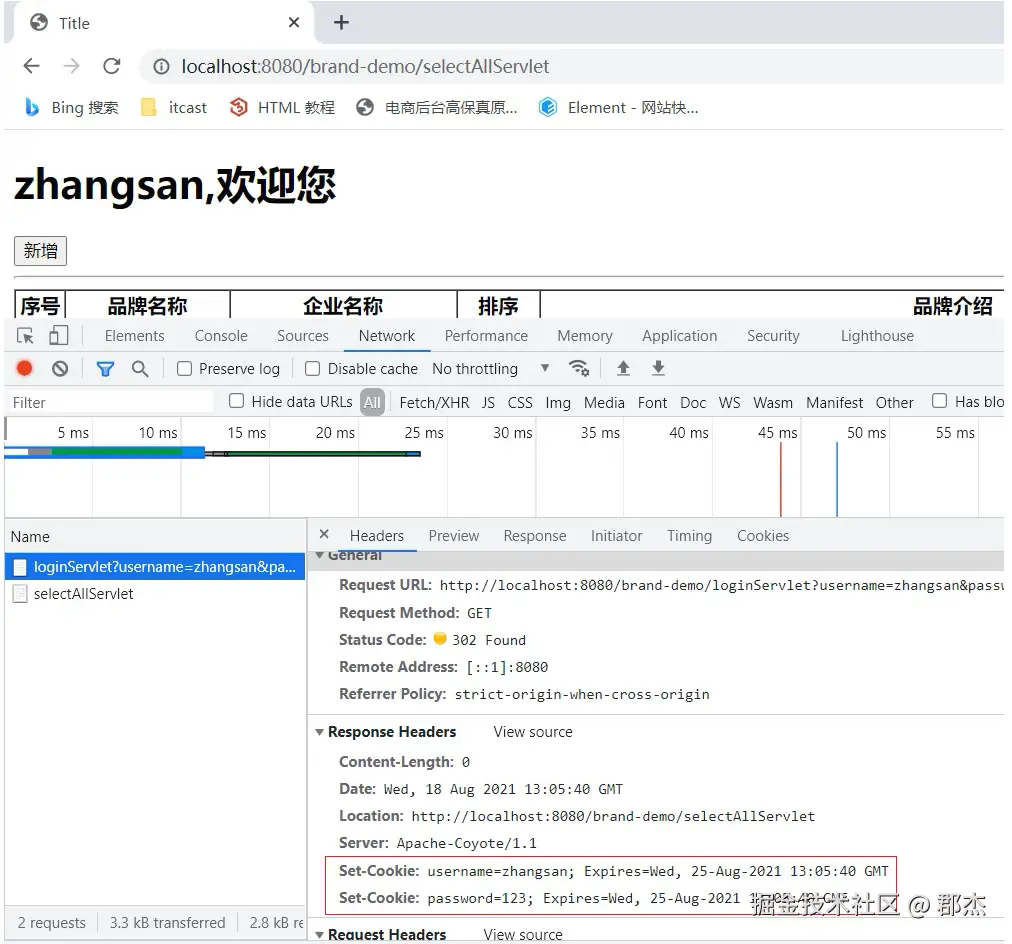The width and height of the screenshot is (1012, 944).
Task: Show the Cookies tab of request
Action: [x=763, y=536]
